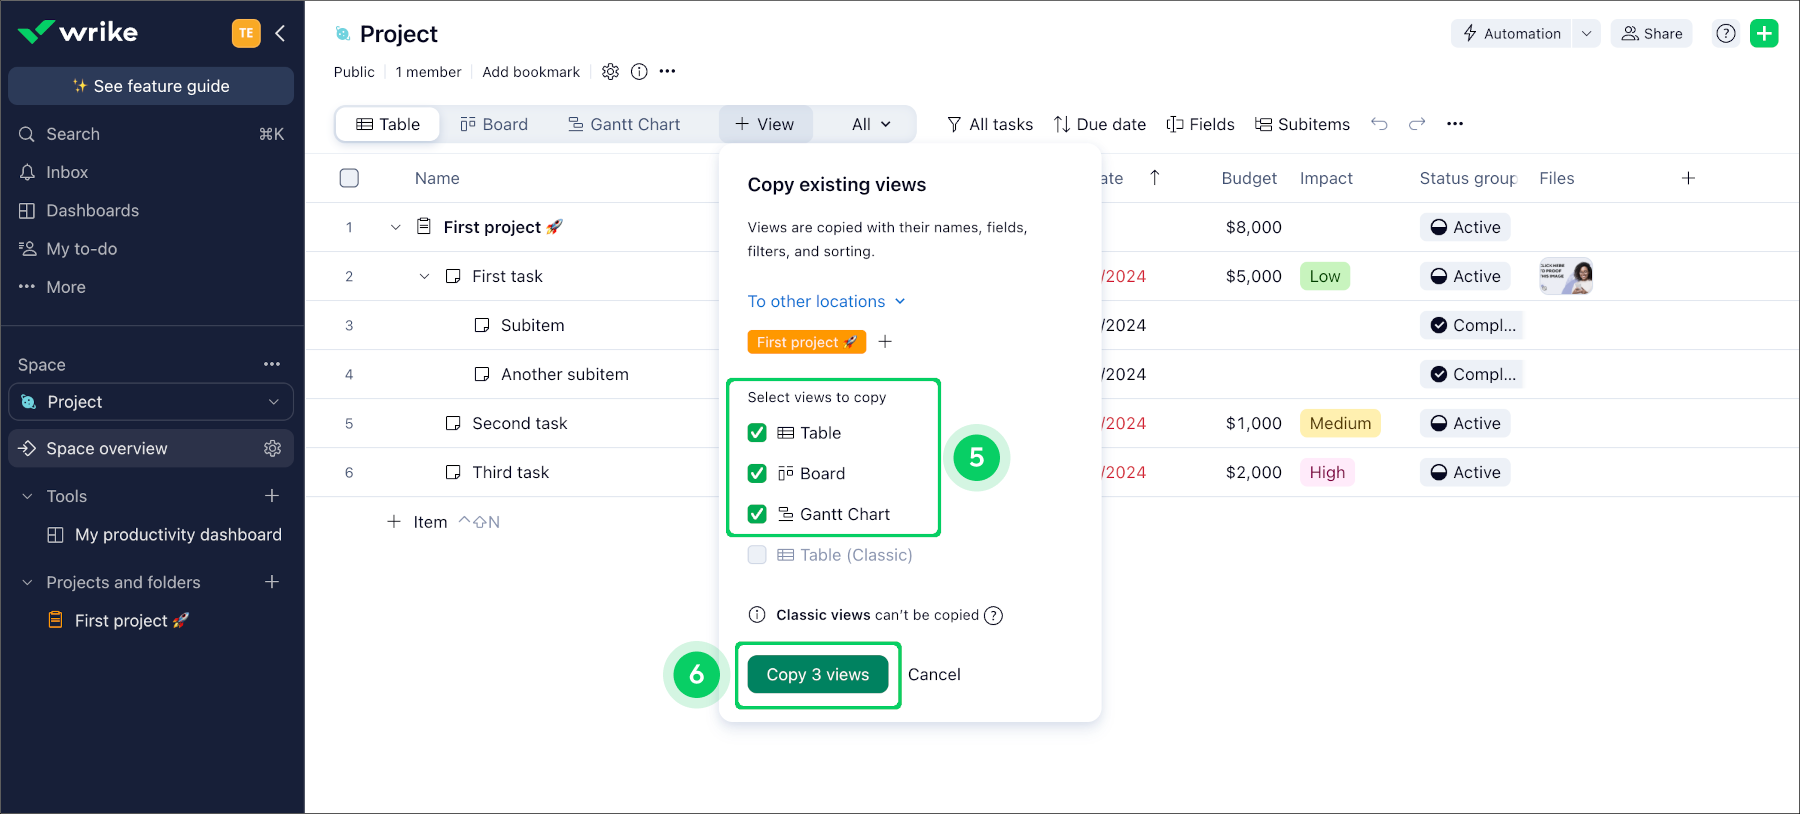The image size is (1800, 814).
Task: Open the Subitems menu
Action: tap(1302, 124)
